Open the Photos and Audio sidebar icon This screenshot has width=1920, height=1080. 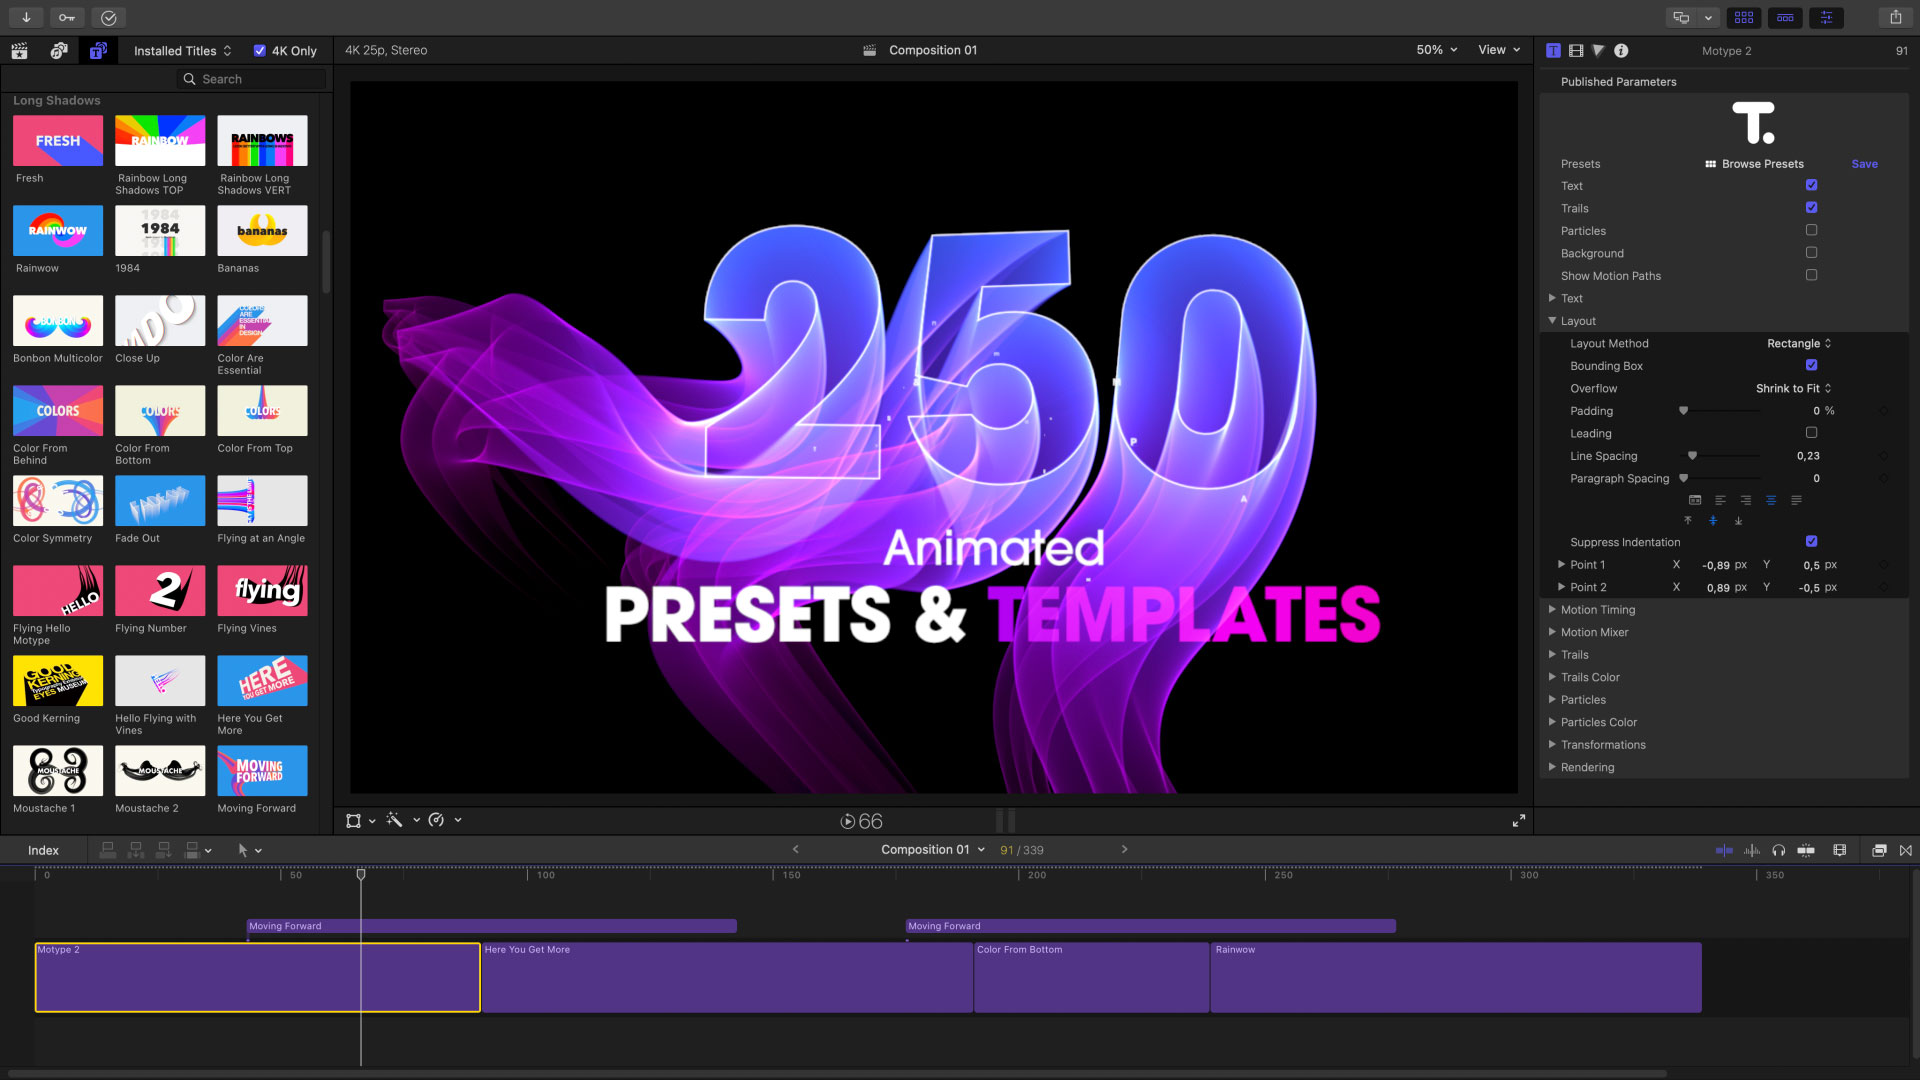(59, 50)
